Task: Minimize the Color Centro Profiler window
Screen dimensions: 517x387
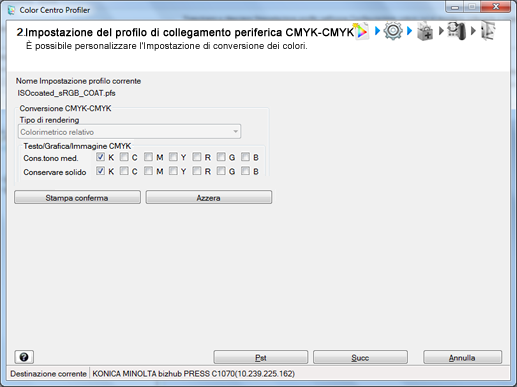Action: click(x=455, y=7)
